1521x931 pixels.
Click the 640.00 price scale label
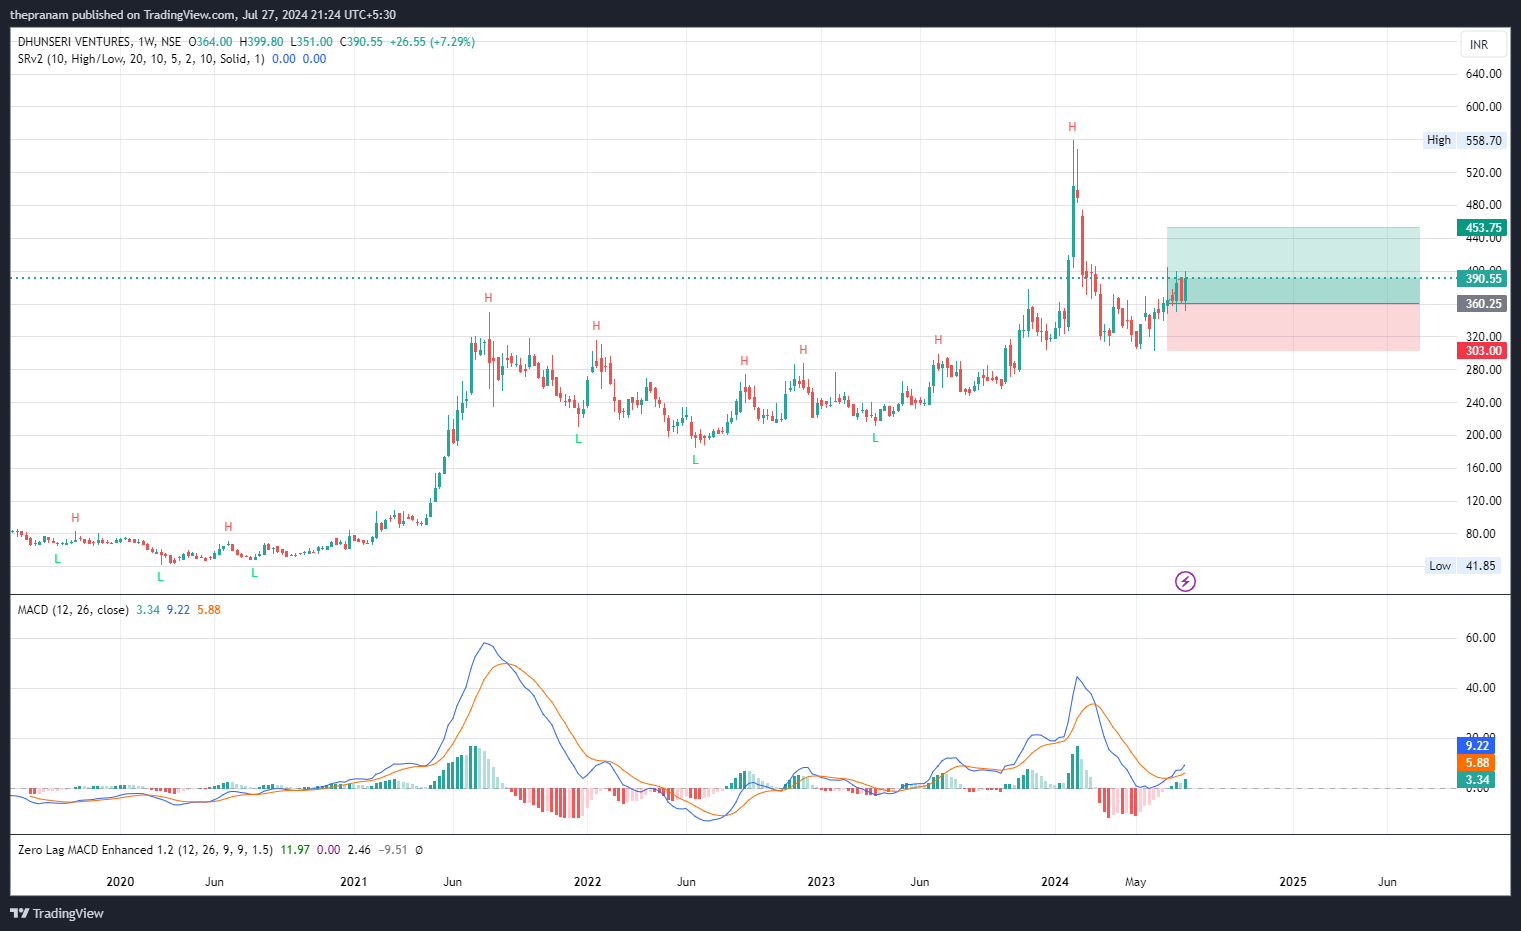1483,74
